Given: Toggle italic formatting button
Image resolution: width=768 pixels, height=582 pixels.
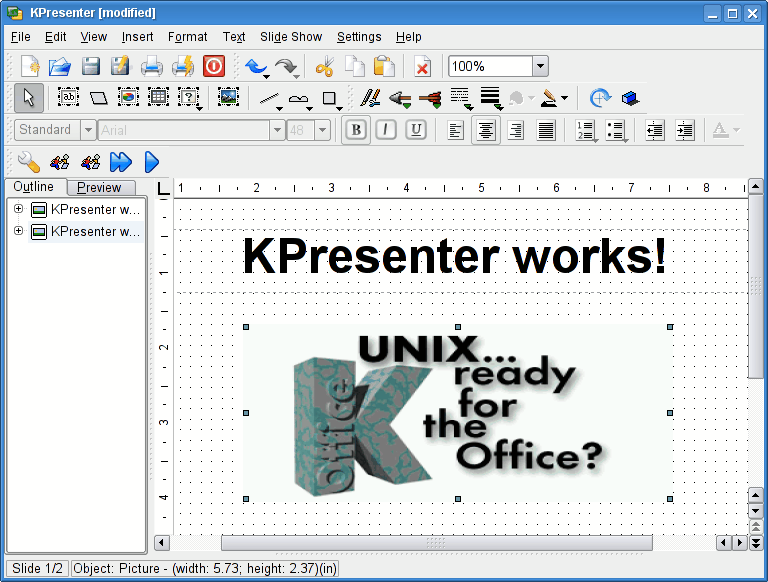Looking at the screenshot, I should tap(386, 130).
